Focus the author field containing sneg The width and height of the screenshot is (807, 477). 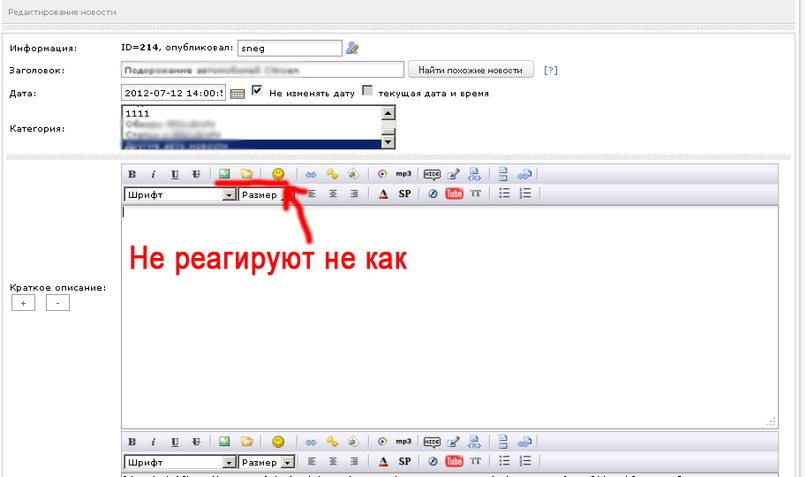(x=290, y=48)
